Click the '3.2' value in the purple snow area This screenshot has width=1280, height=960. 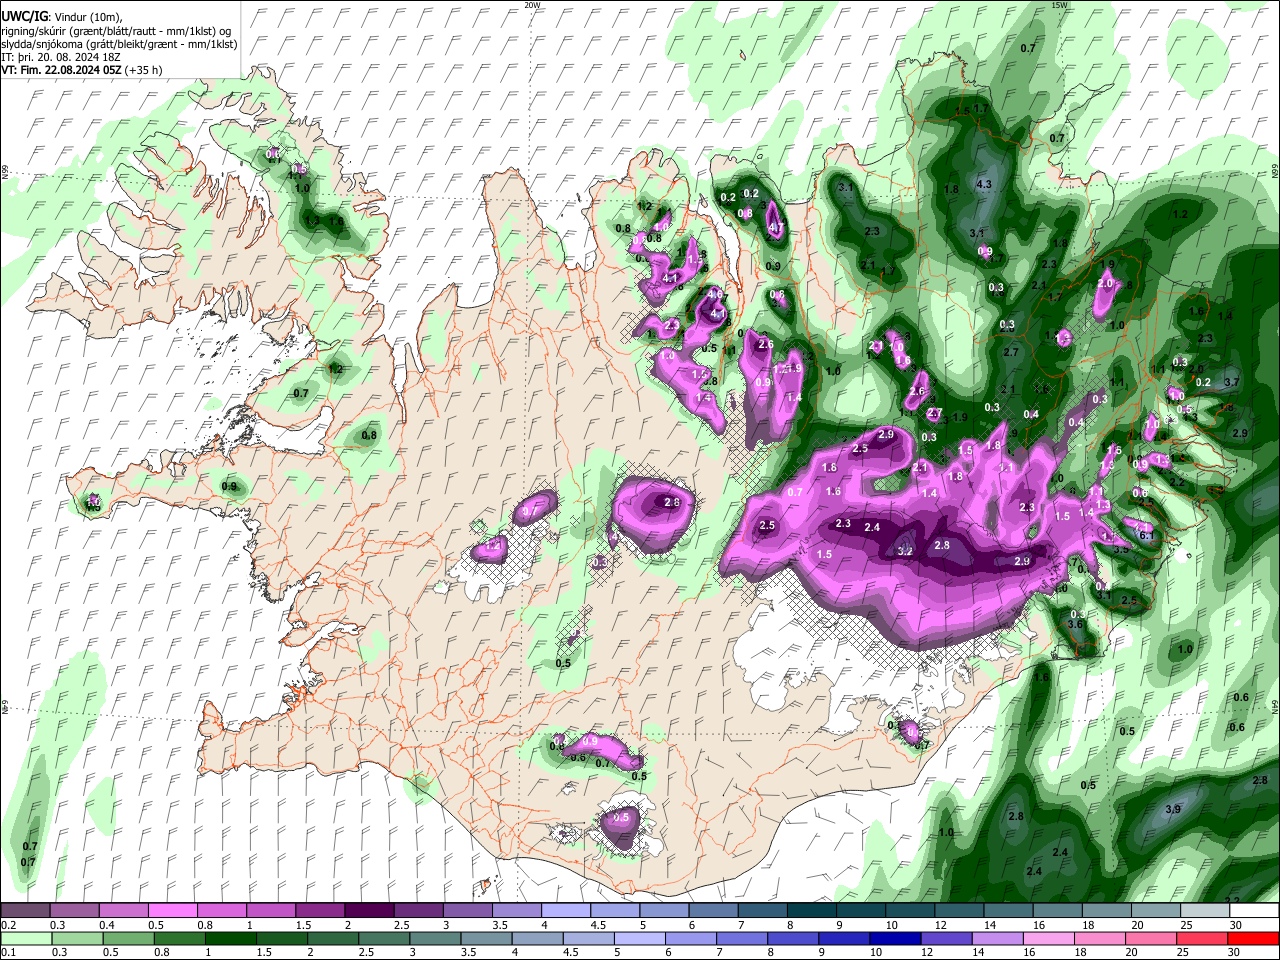click(905, 551)
